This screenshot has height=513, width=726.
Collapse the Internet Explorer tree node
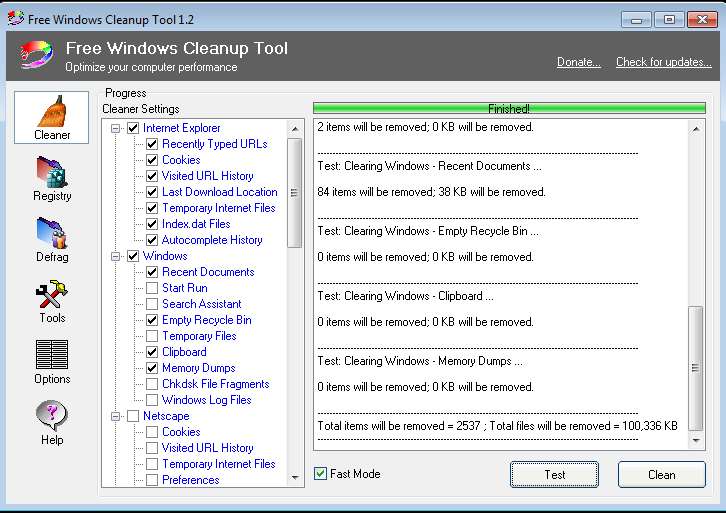click(x=115, y=128)
